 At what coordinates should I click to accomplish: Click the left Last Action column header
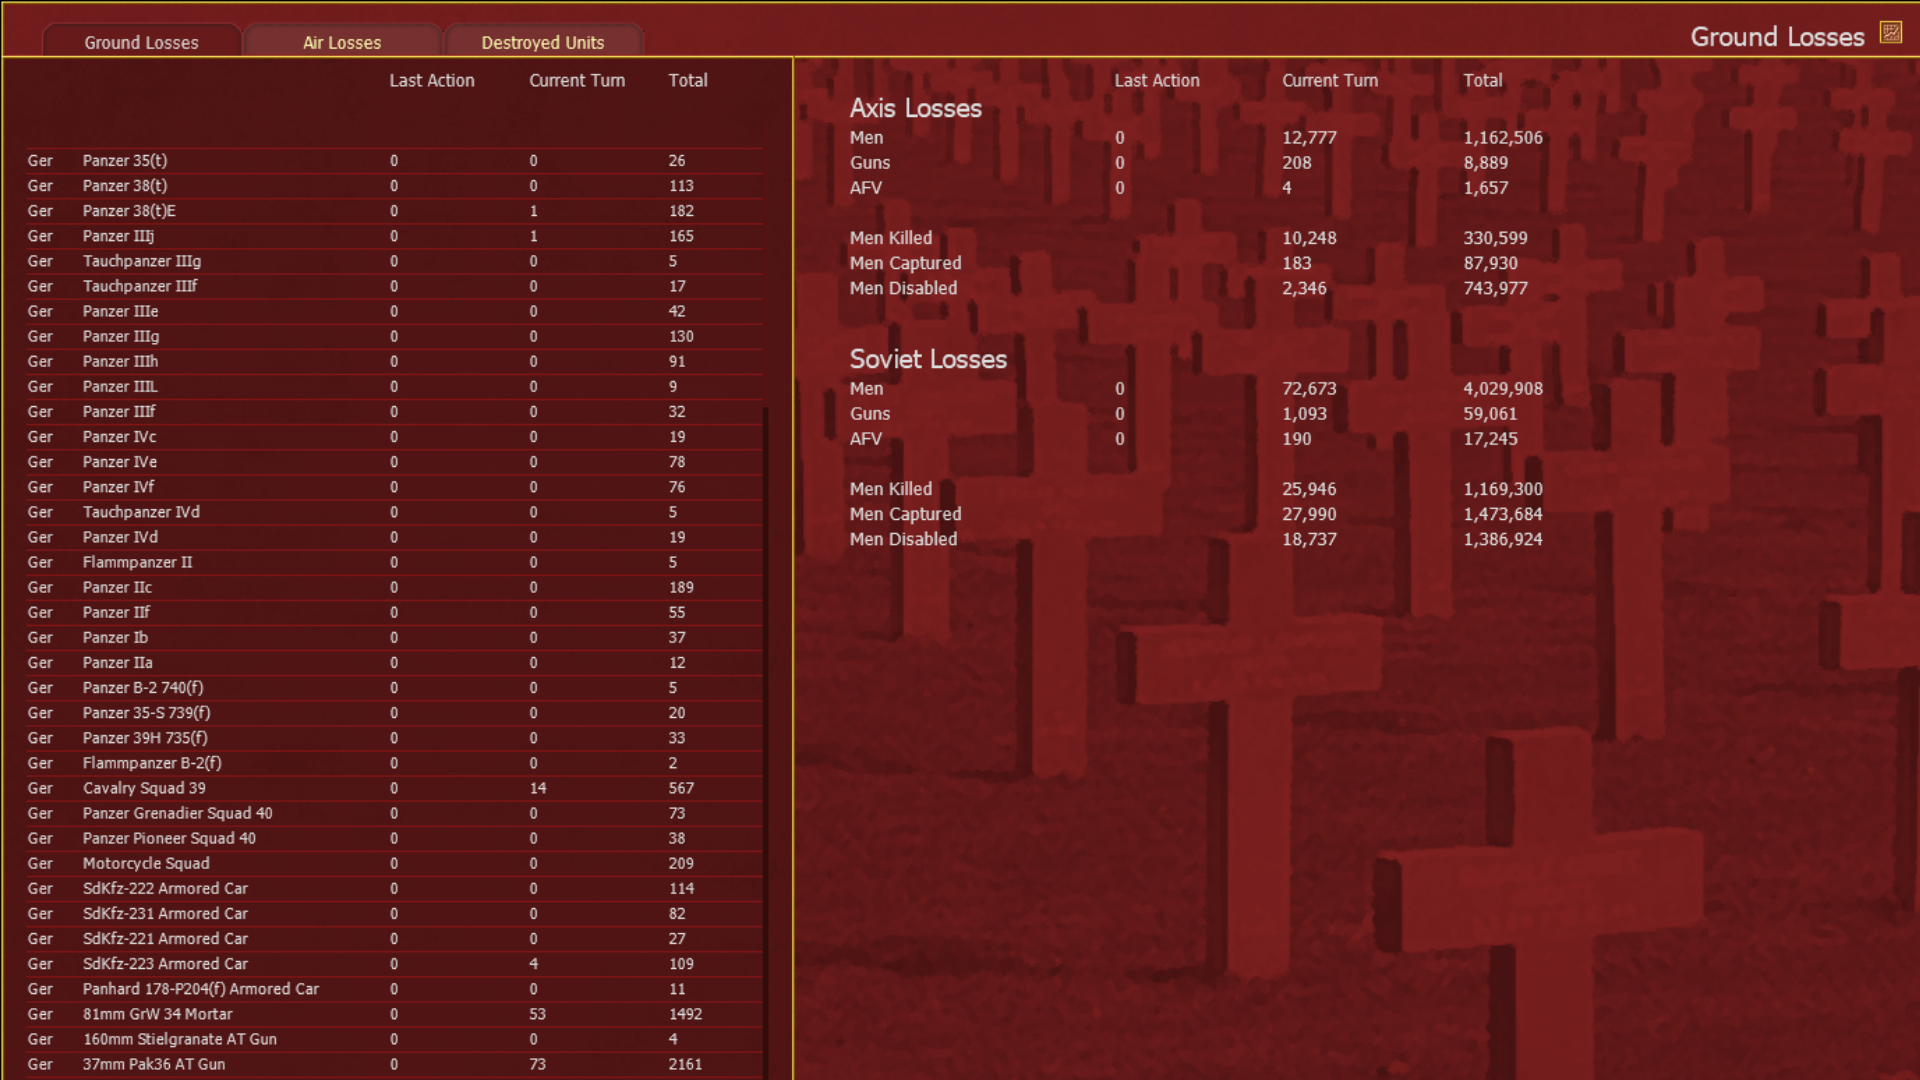[432, 80]
